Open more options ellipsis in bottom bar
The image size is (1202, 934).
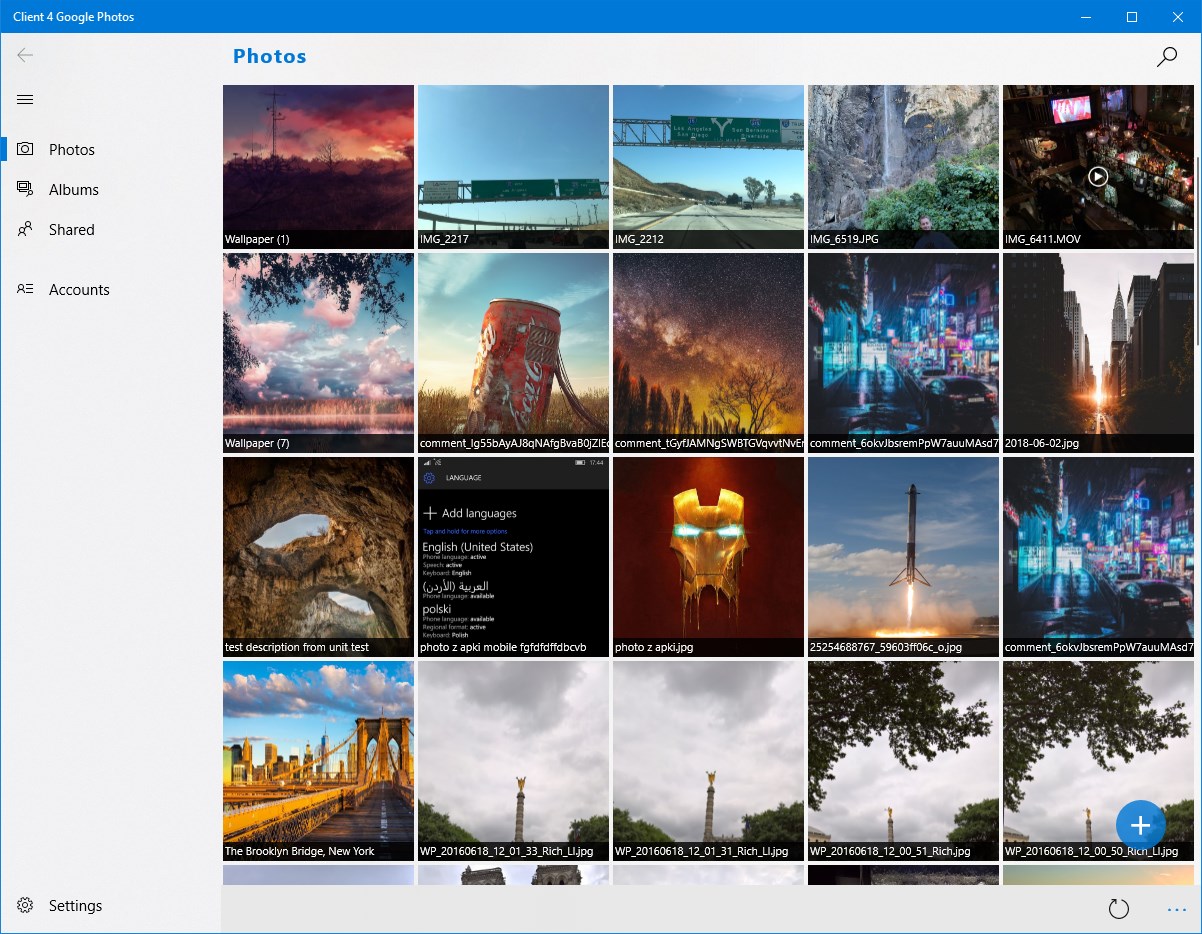(x=1176, y=910)
